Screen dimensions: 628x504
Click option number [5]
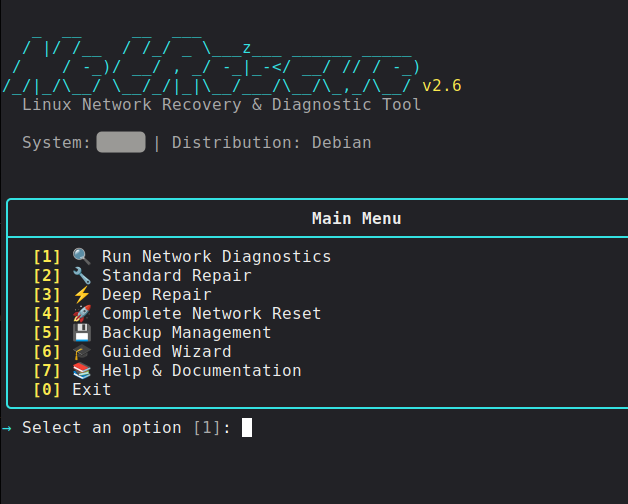(47, 333)
